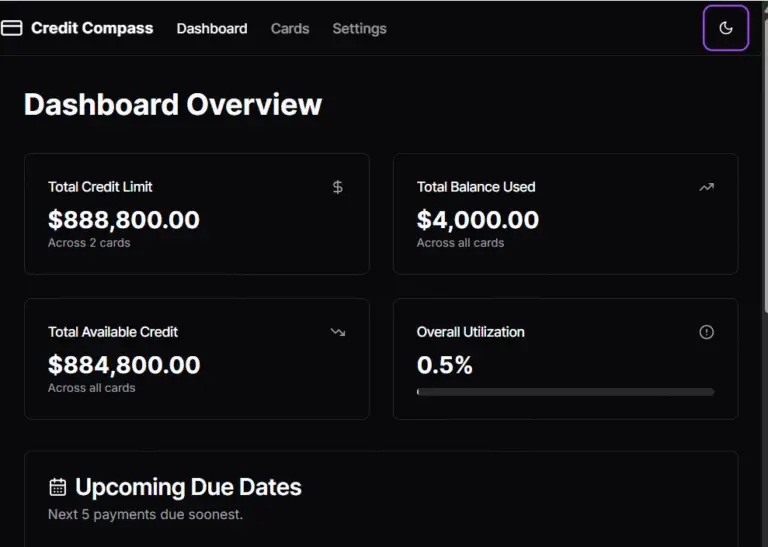This screenshot has height=547, width=768.
Task: Click the Total Credit Limit card label
Action: 100,187
